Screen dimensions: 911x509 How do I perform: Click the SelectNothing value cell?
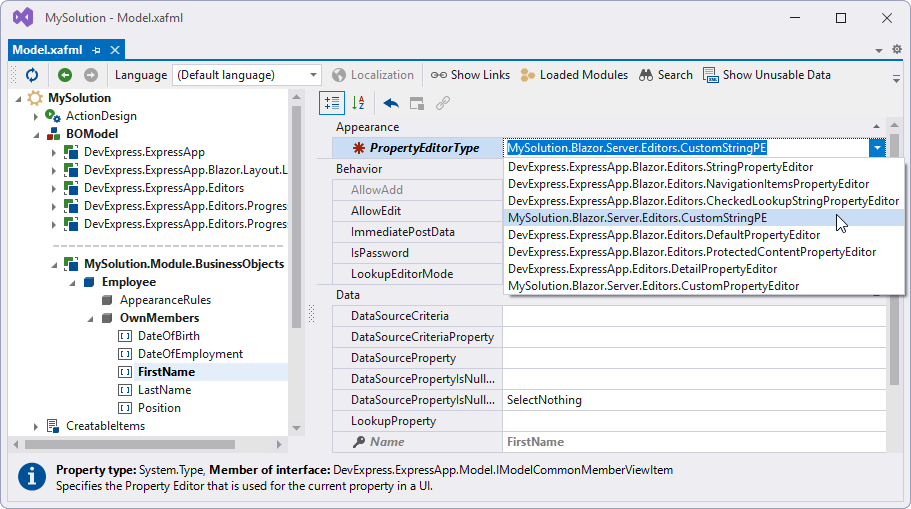(x=694, y=400)
